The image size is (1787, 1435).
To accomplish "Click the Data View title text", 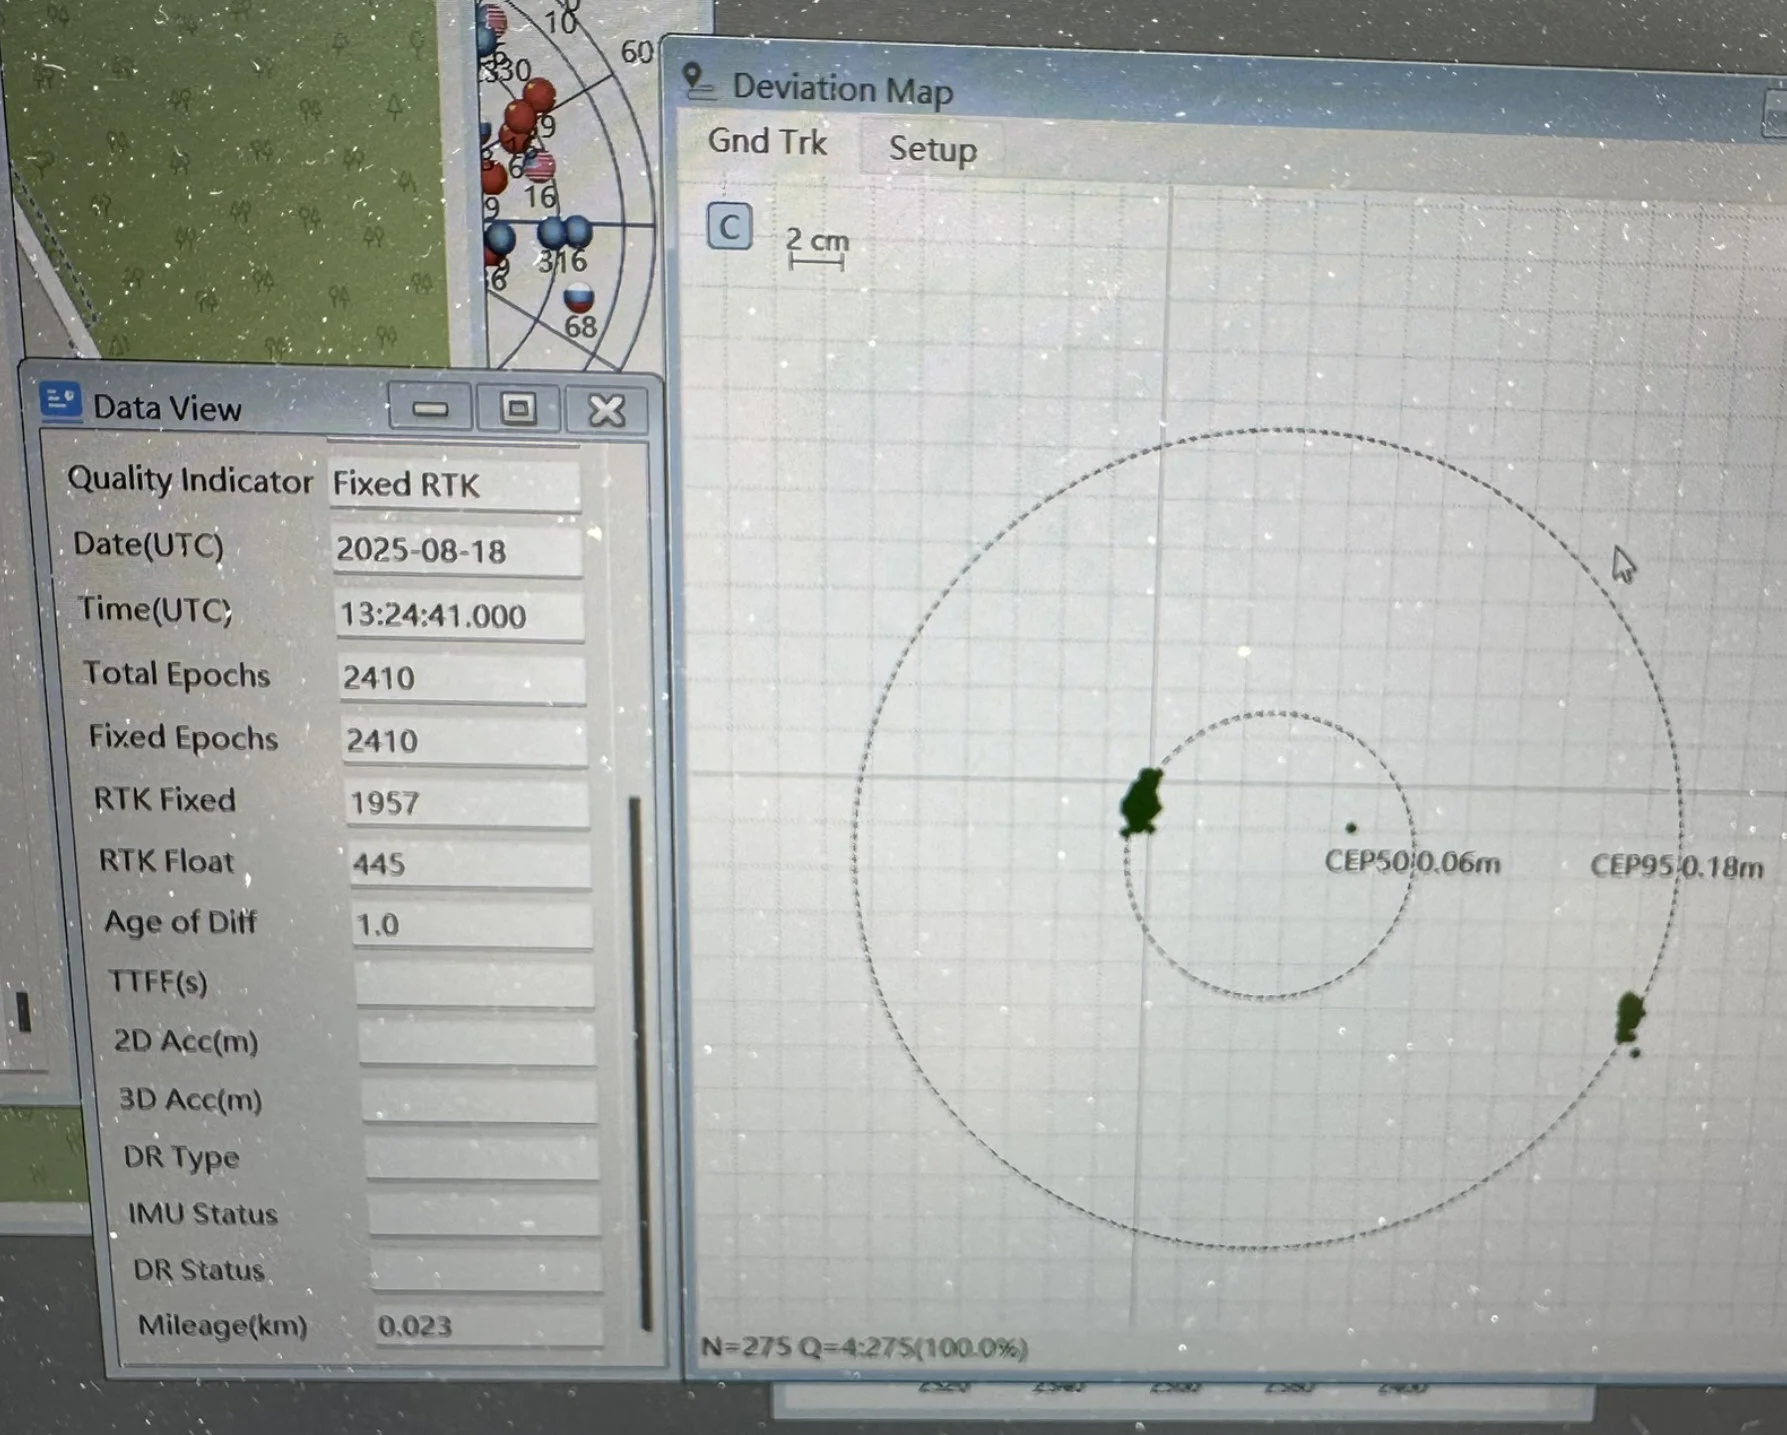I will tap(167, 408).
